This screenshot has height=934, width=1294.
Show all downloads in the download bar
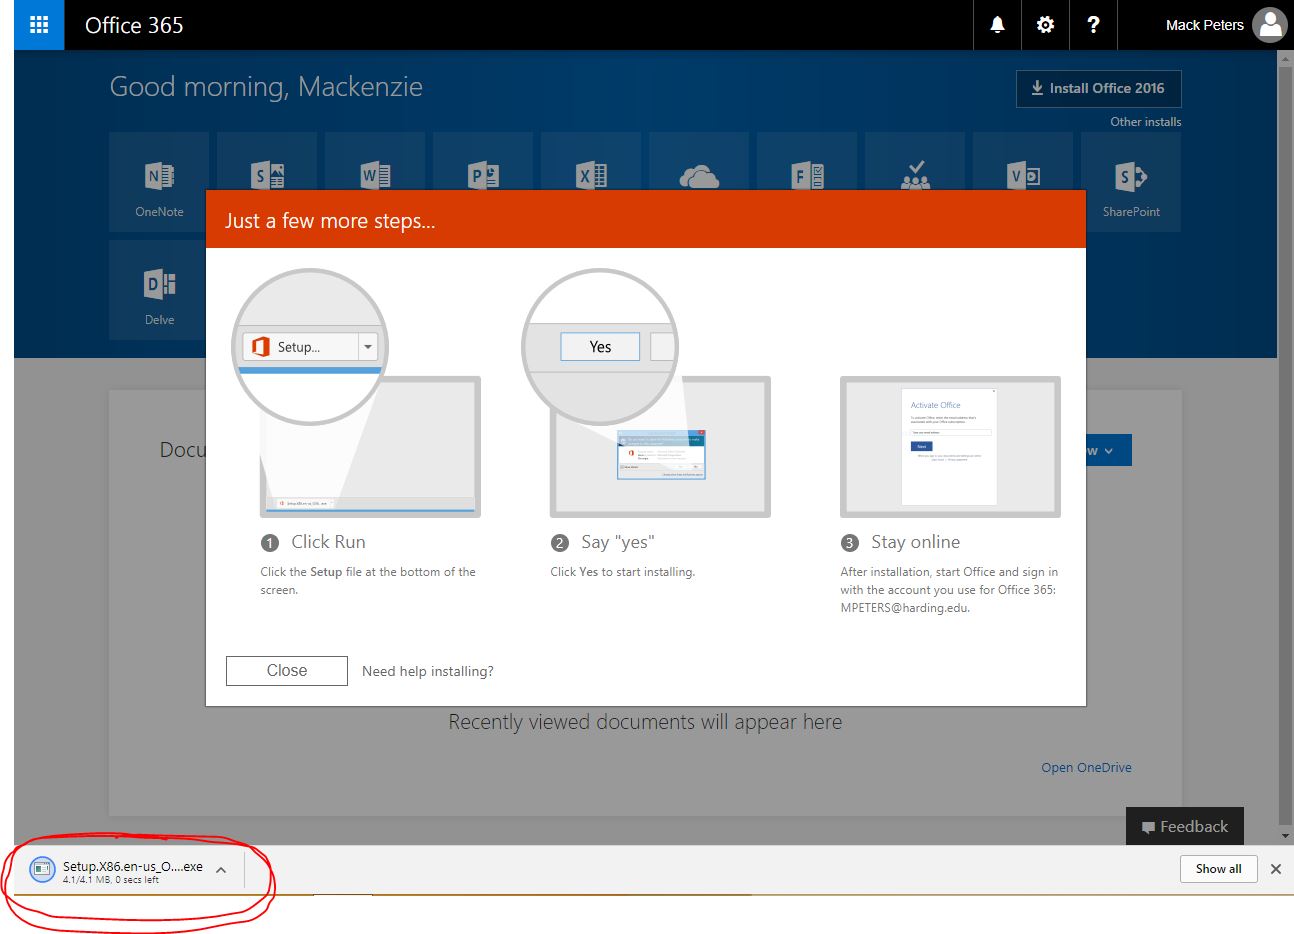[x=1218, y=869]
